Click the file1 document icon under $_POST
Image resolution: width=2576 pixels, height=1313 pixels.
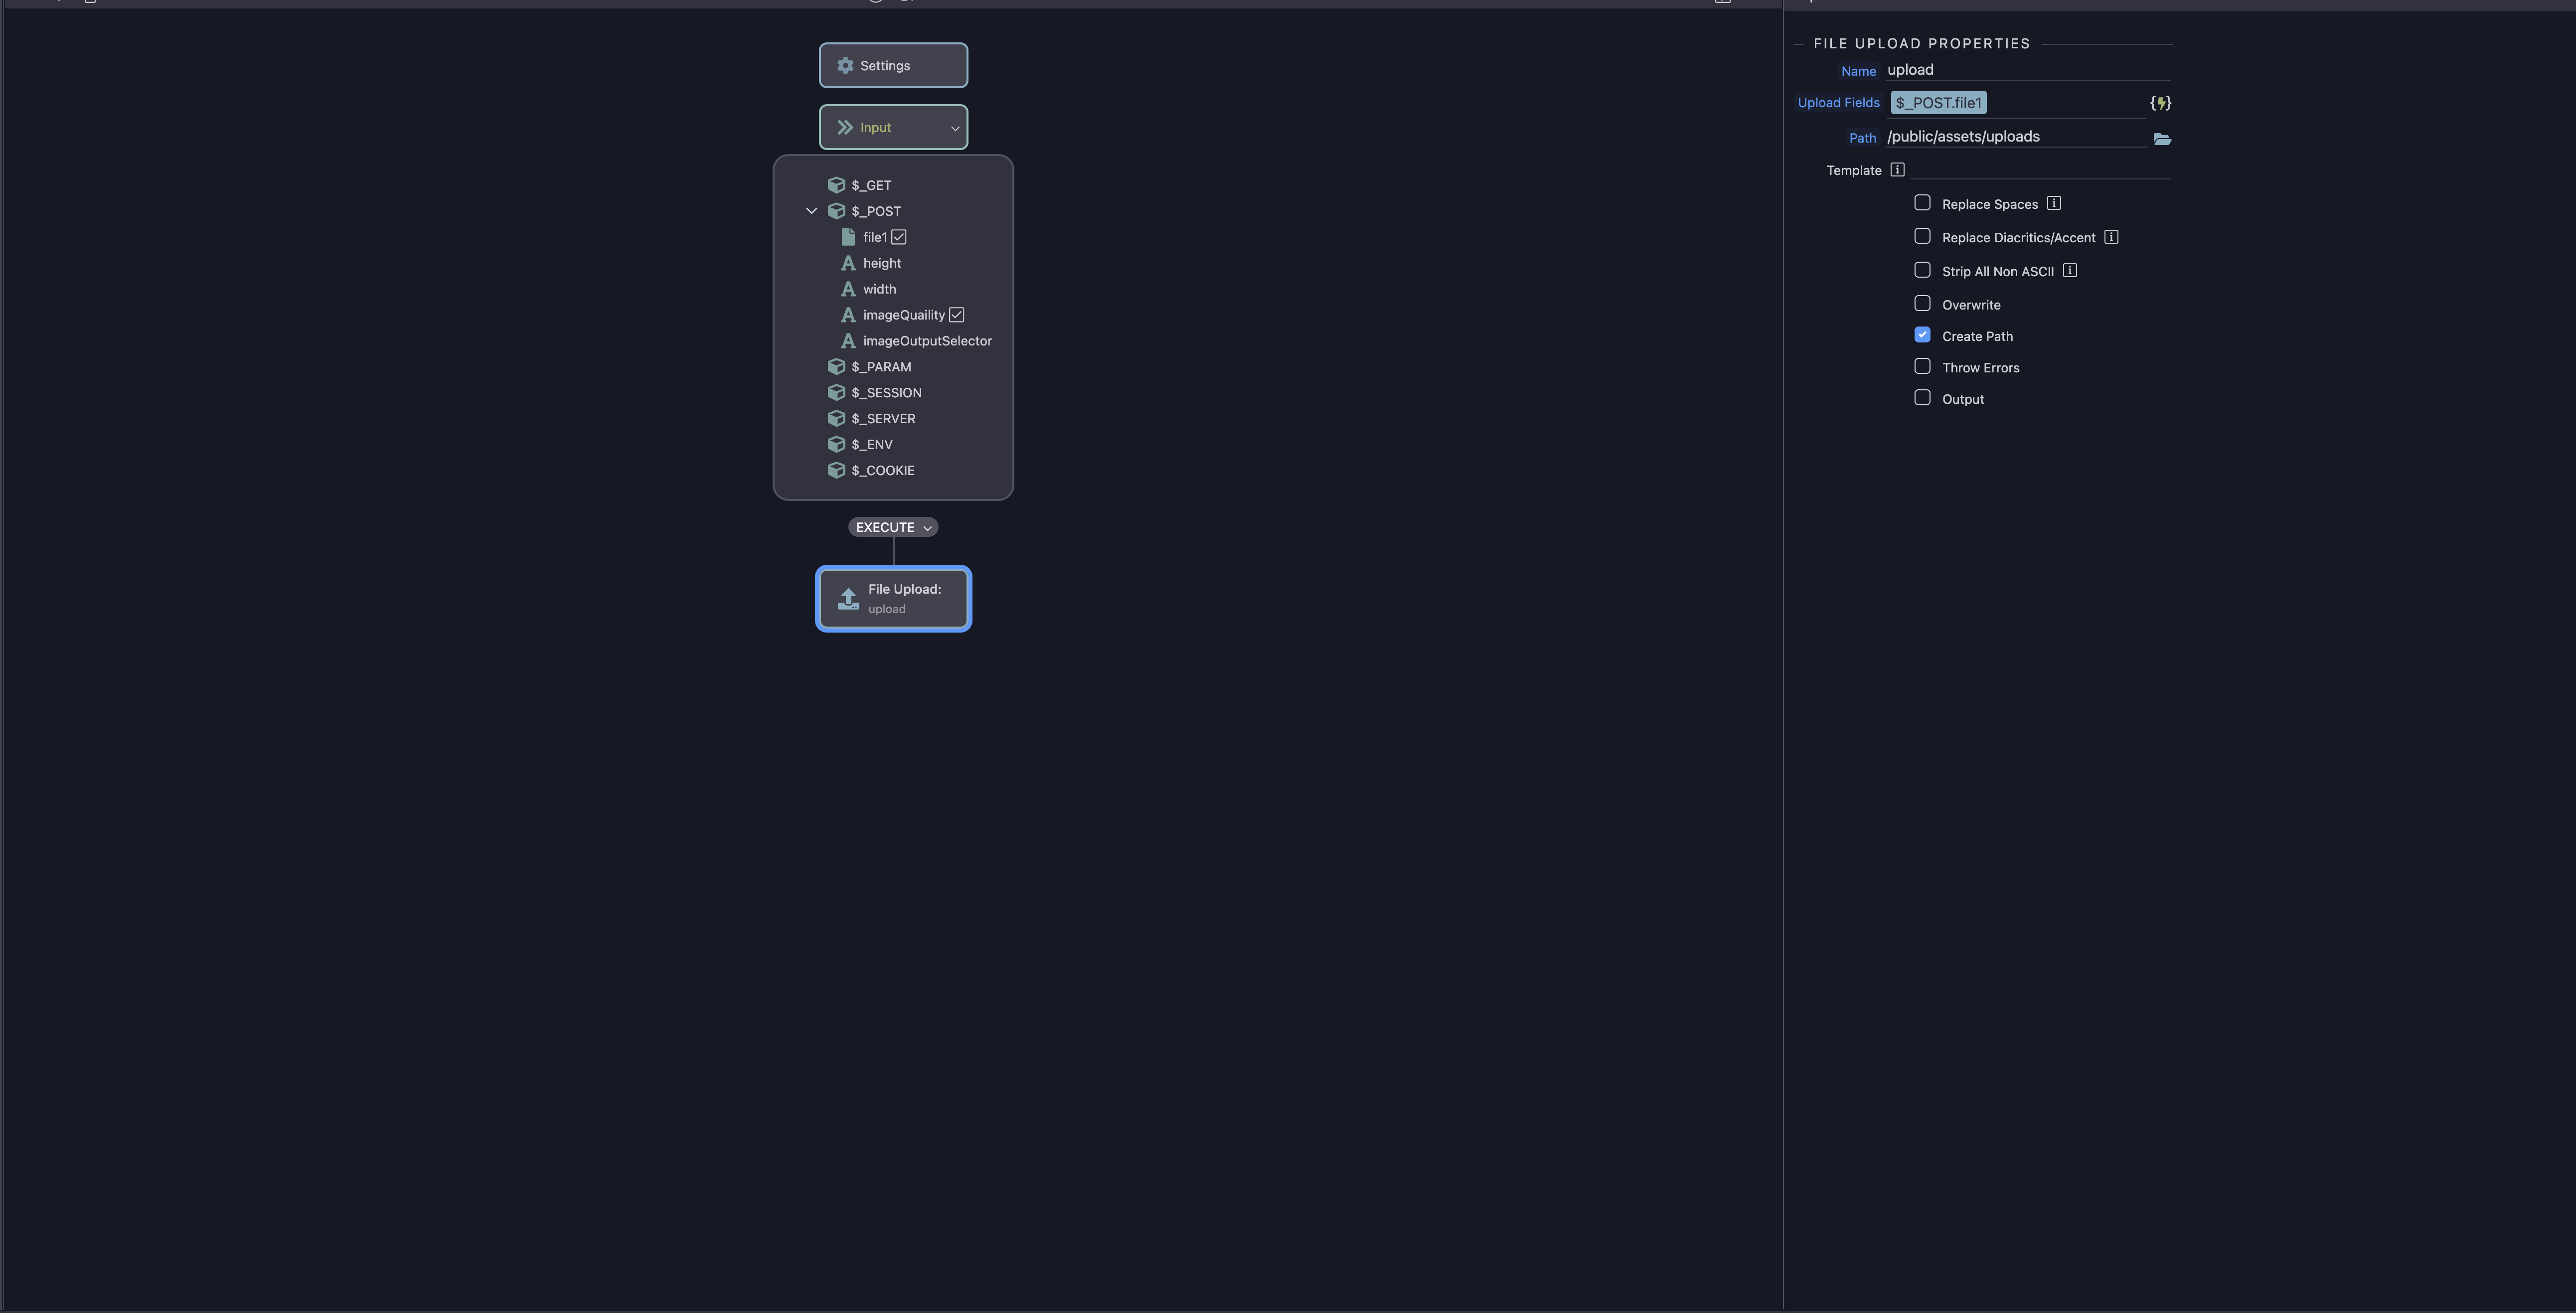pos(848,237)
